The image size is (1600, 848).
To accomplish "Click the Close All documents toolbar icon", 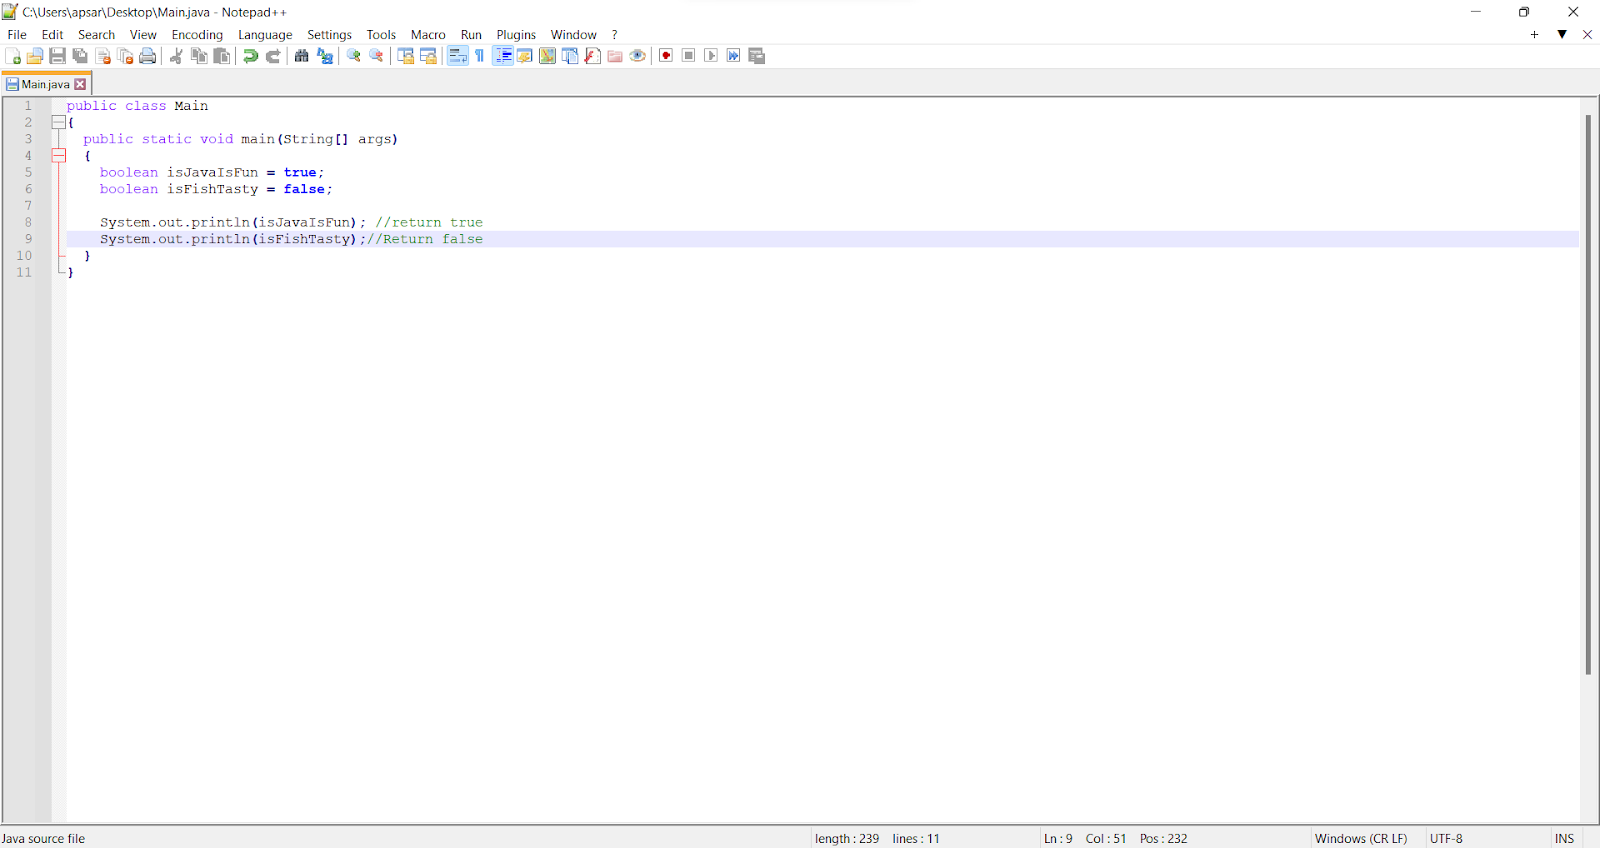I will tap(125, 56).
